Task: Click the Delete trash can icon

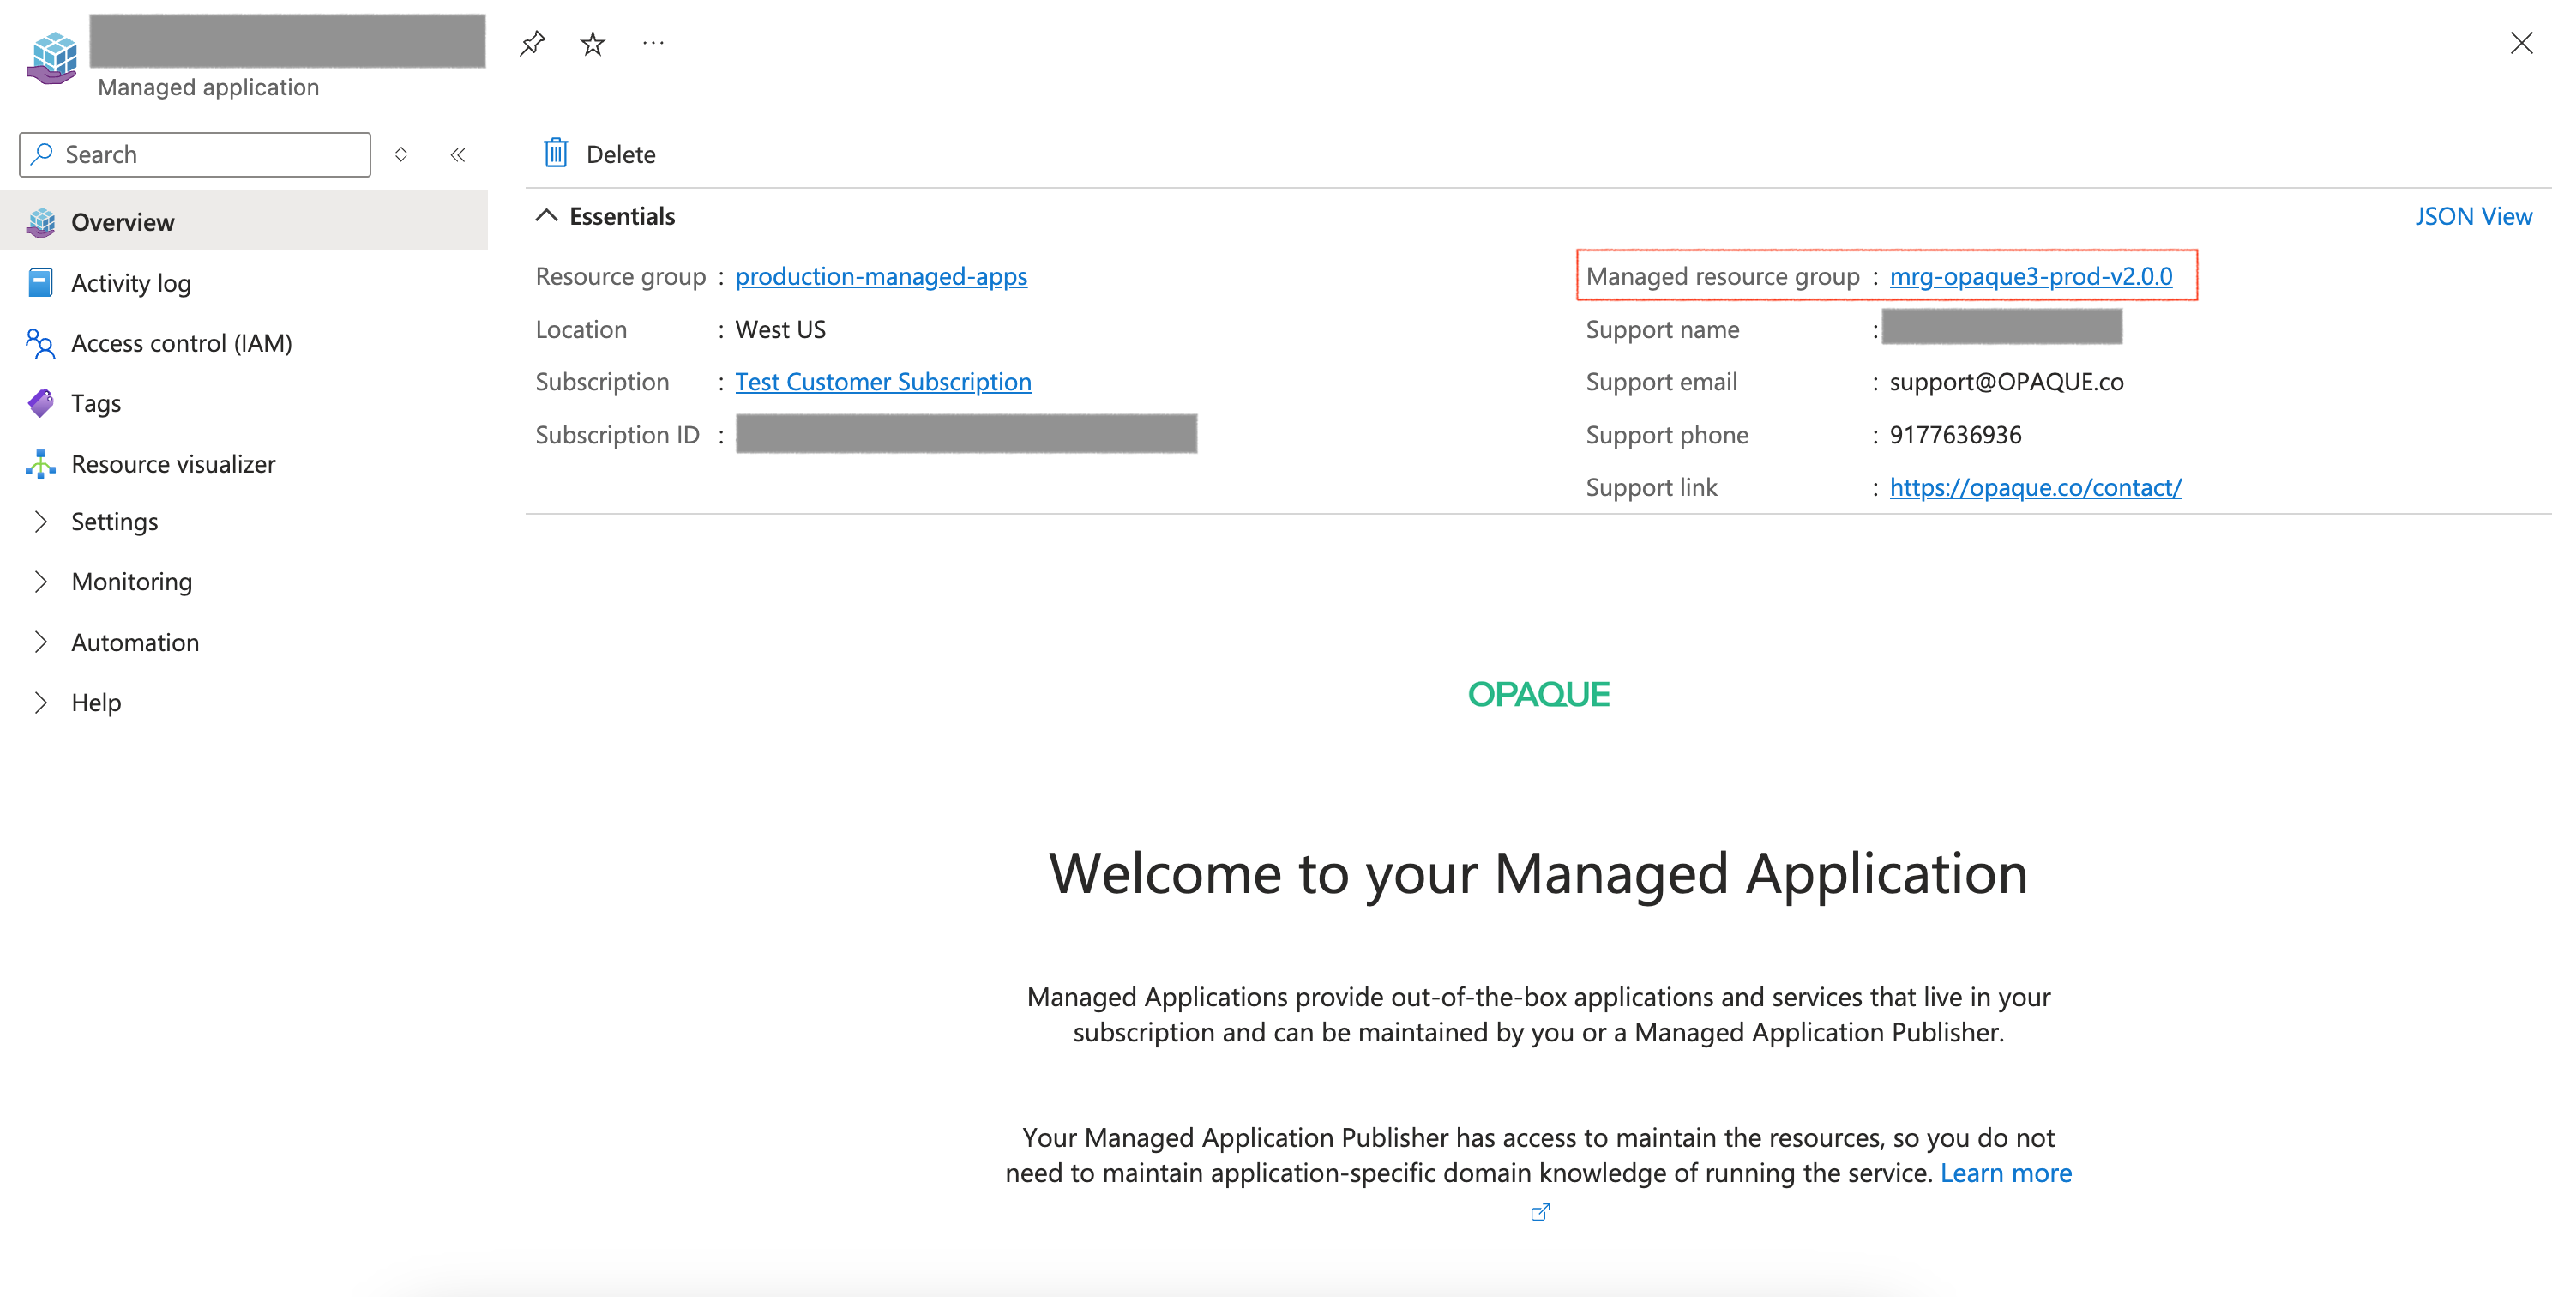Action: [556, 154]
